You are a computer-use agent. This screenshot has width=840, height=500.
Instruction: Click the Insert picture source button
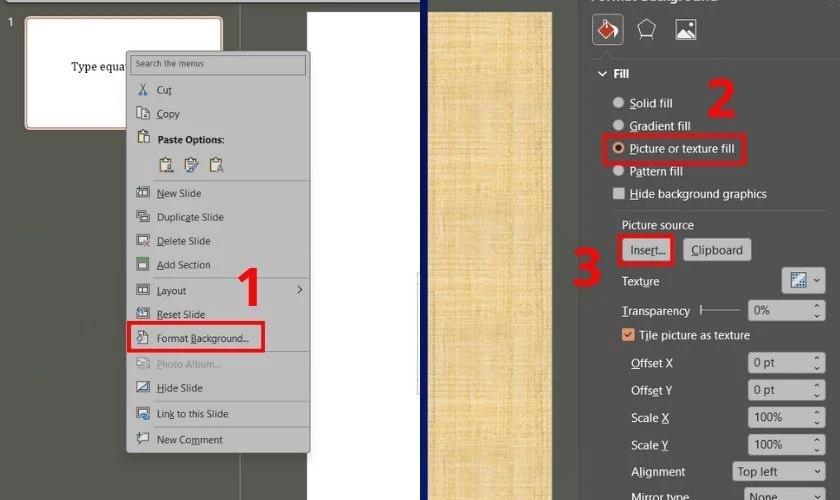[647, 250]
